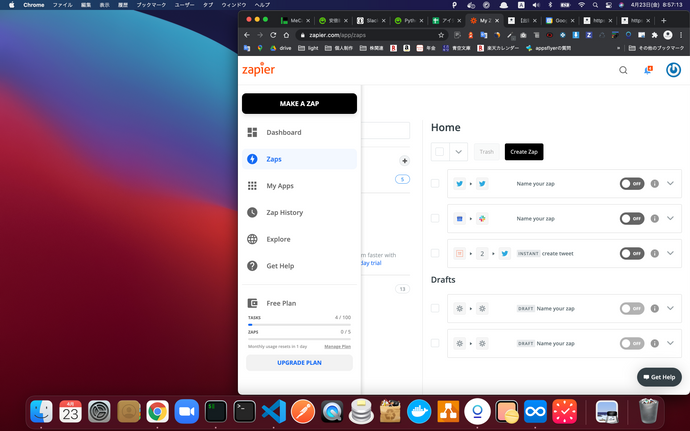Screen dimensions: 690x431
Task: Open Zoom from the dock
Action: 187,412
